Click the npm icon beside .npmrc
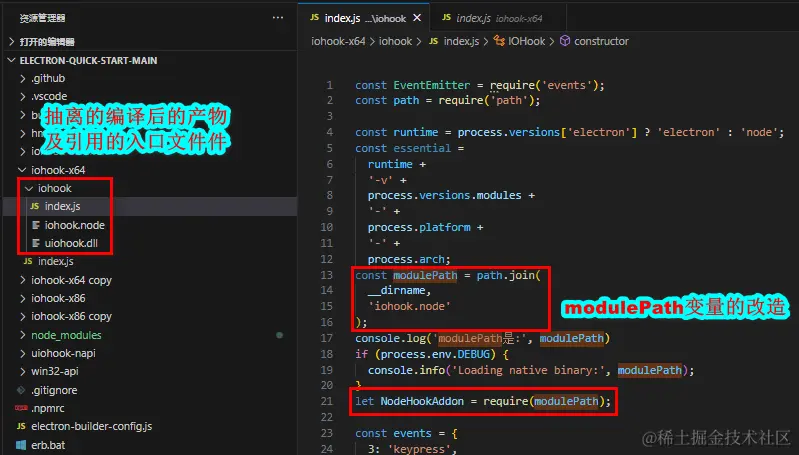This screenshot has height=455, width=799. [21, 408]
